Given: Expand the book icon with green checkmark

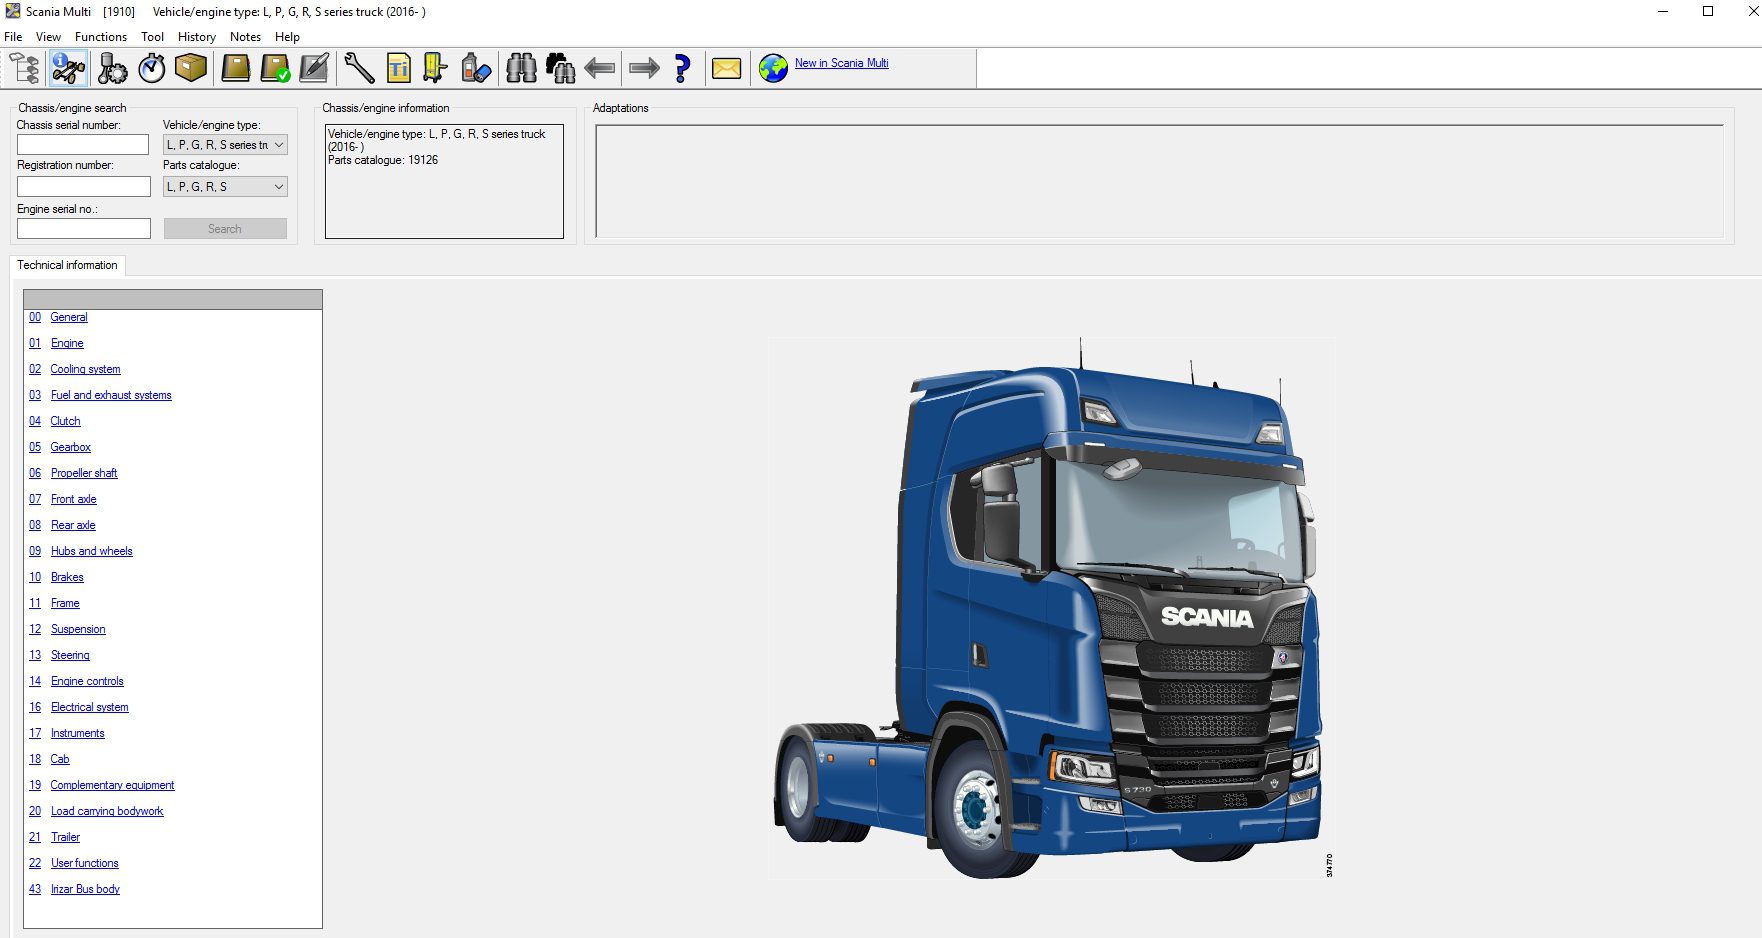Looking at the screenshot, I should [275, 67].
